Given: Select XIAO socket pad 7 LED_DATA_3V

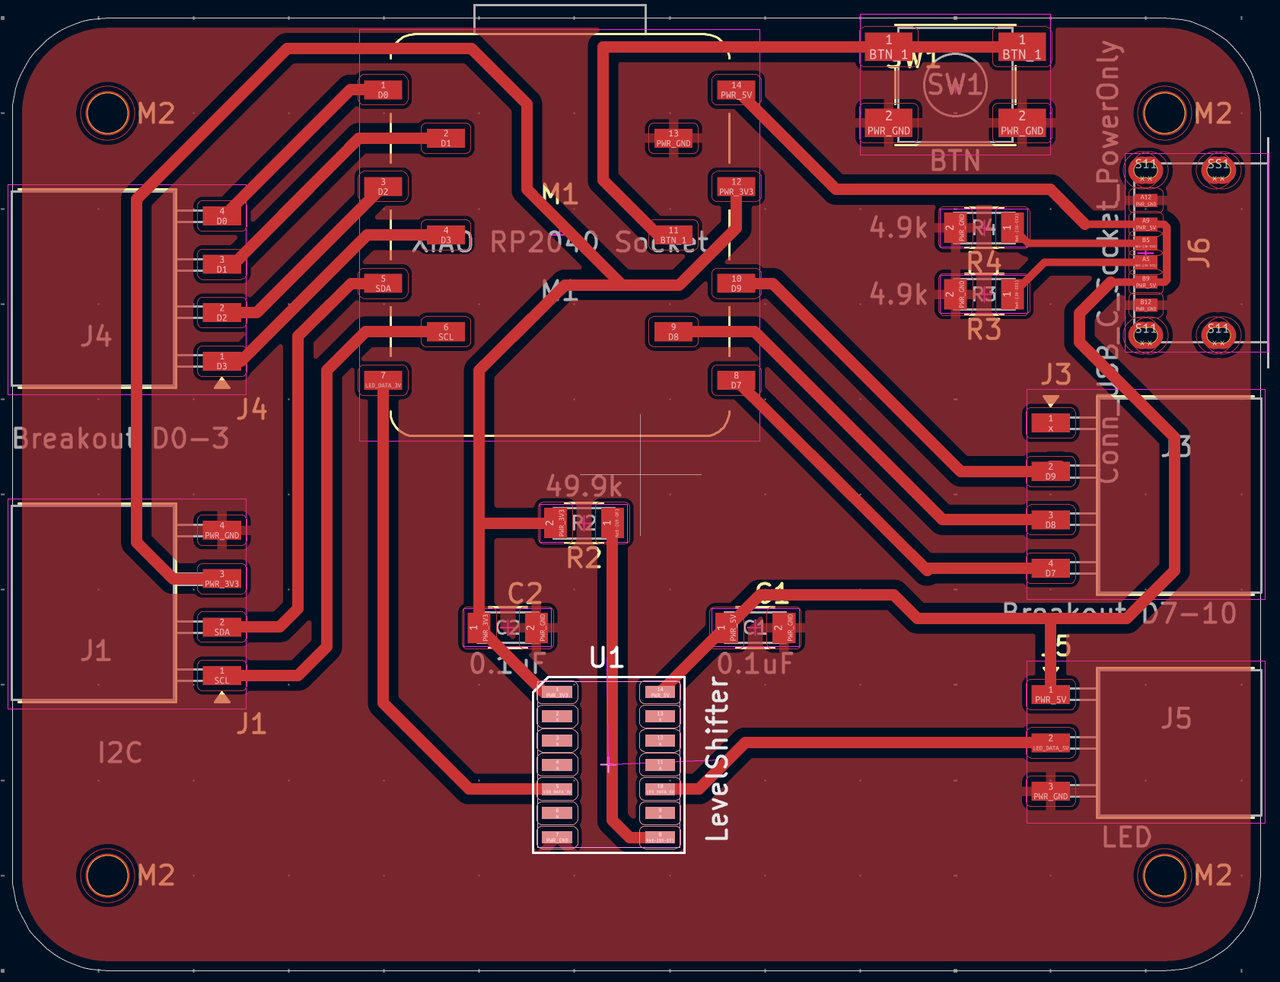Looking at the screenshot, I should pos(383,380).
